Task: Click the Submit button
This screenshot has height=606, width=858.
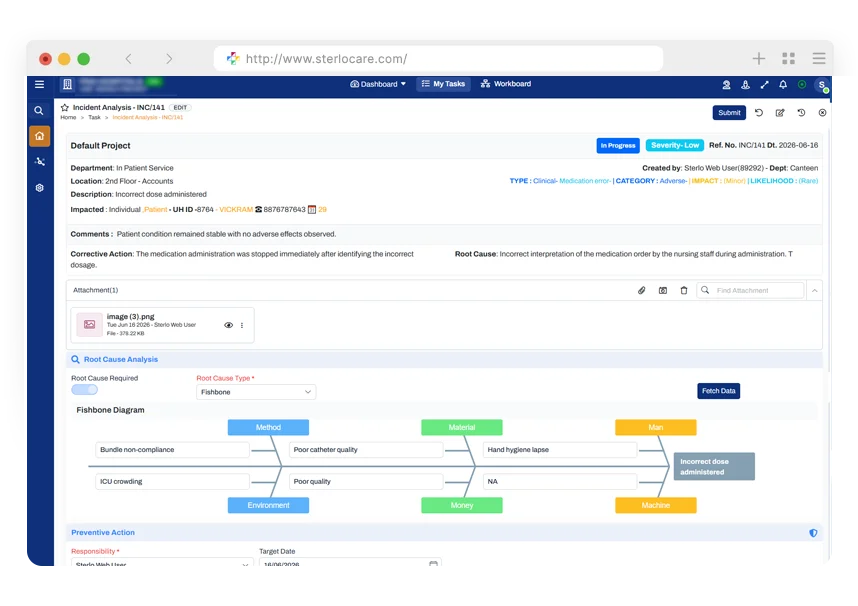Action: [x=729, y=113]
